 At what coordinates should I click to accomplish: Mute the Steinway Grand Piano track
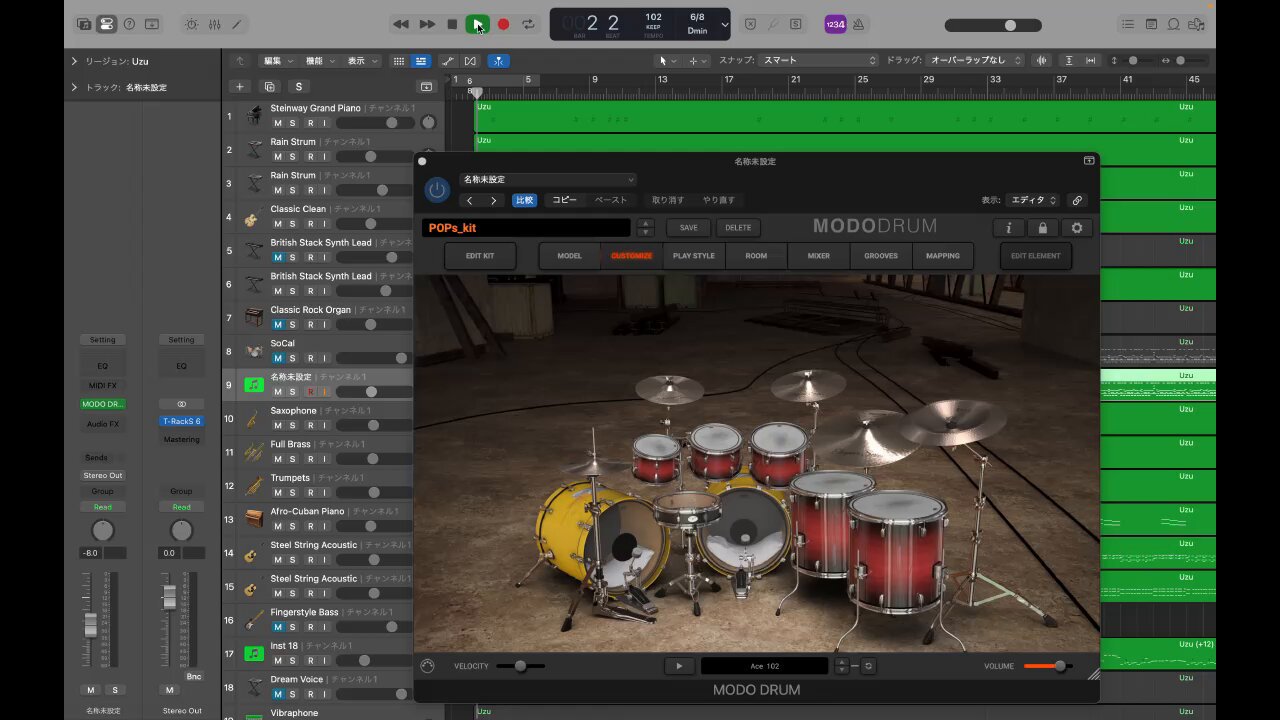point(278,123)
